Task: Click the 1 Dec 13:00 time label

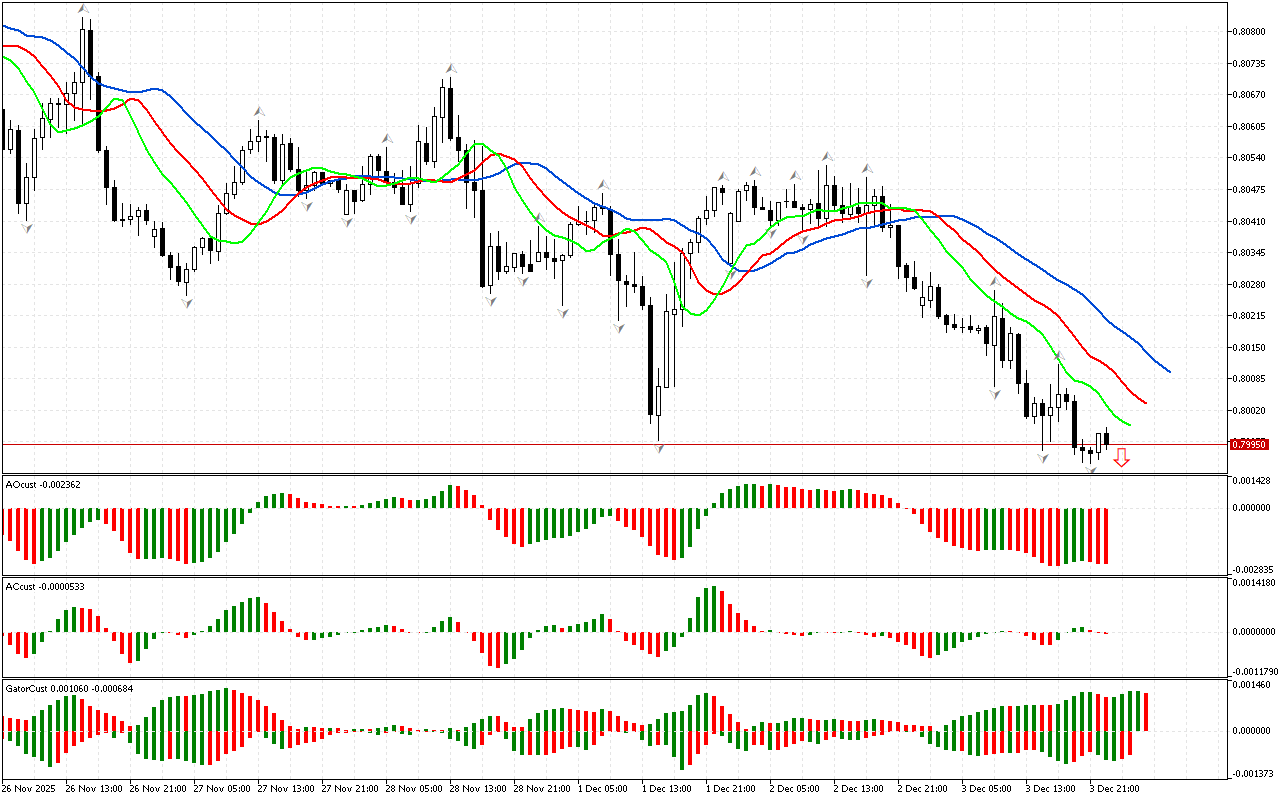Action: click(666, 788)
